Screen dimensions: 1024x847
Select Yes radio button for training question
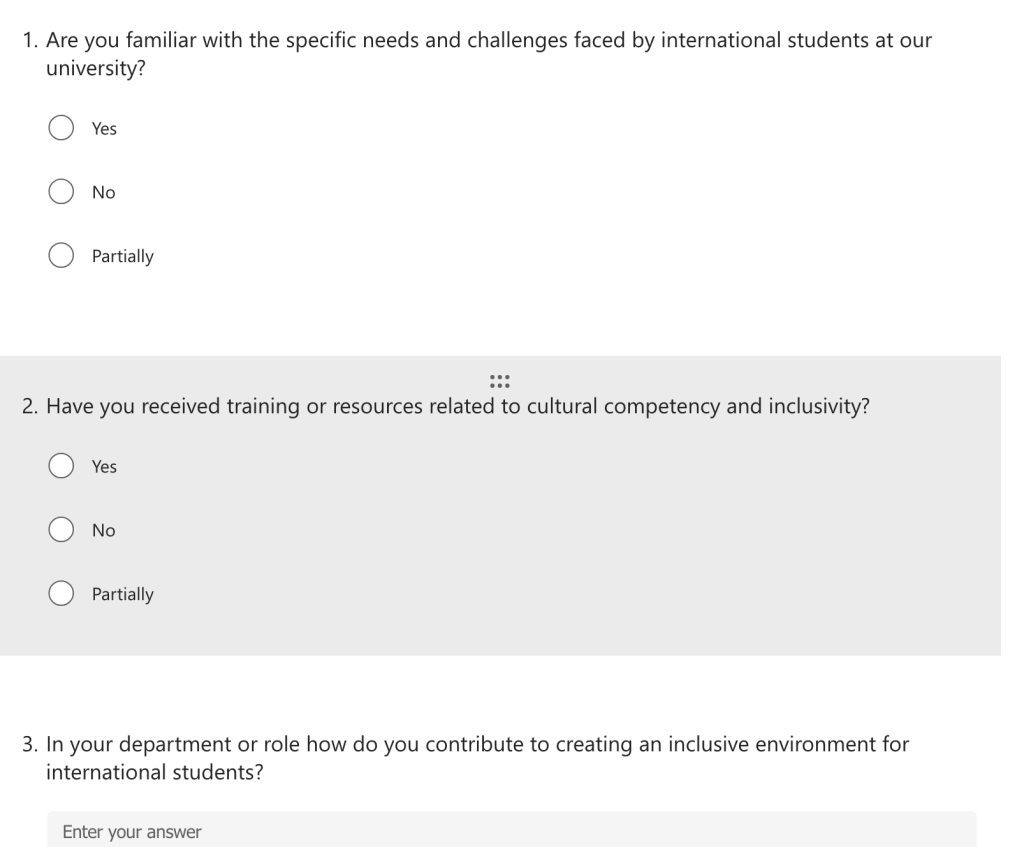tap(61, 466)
